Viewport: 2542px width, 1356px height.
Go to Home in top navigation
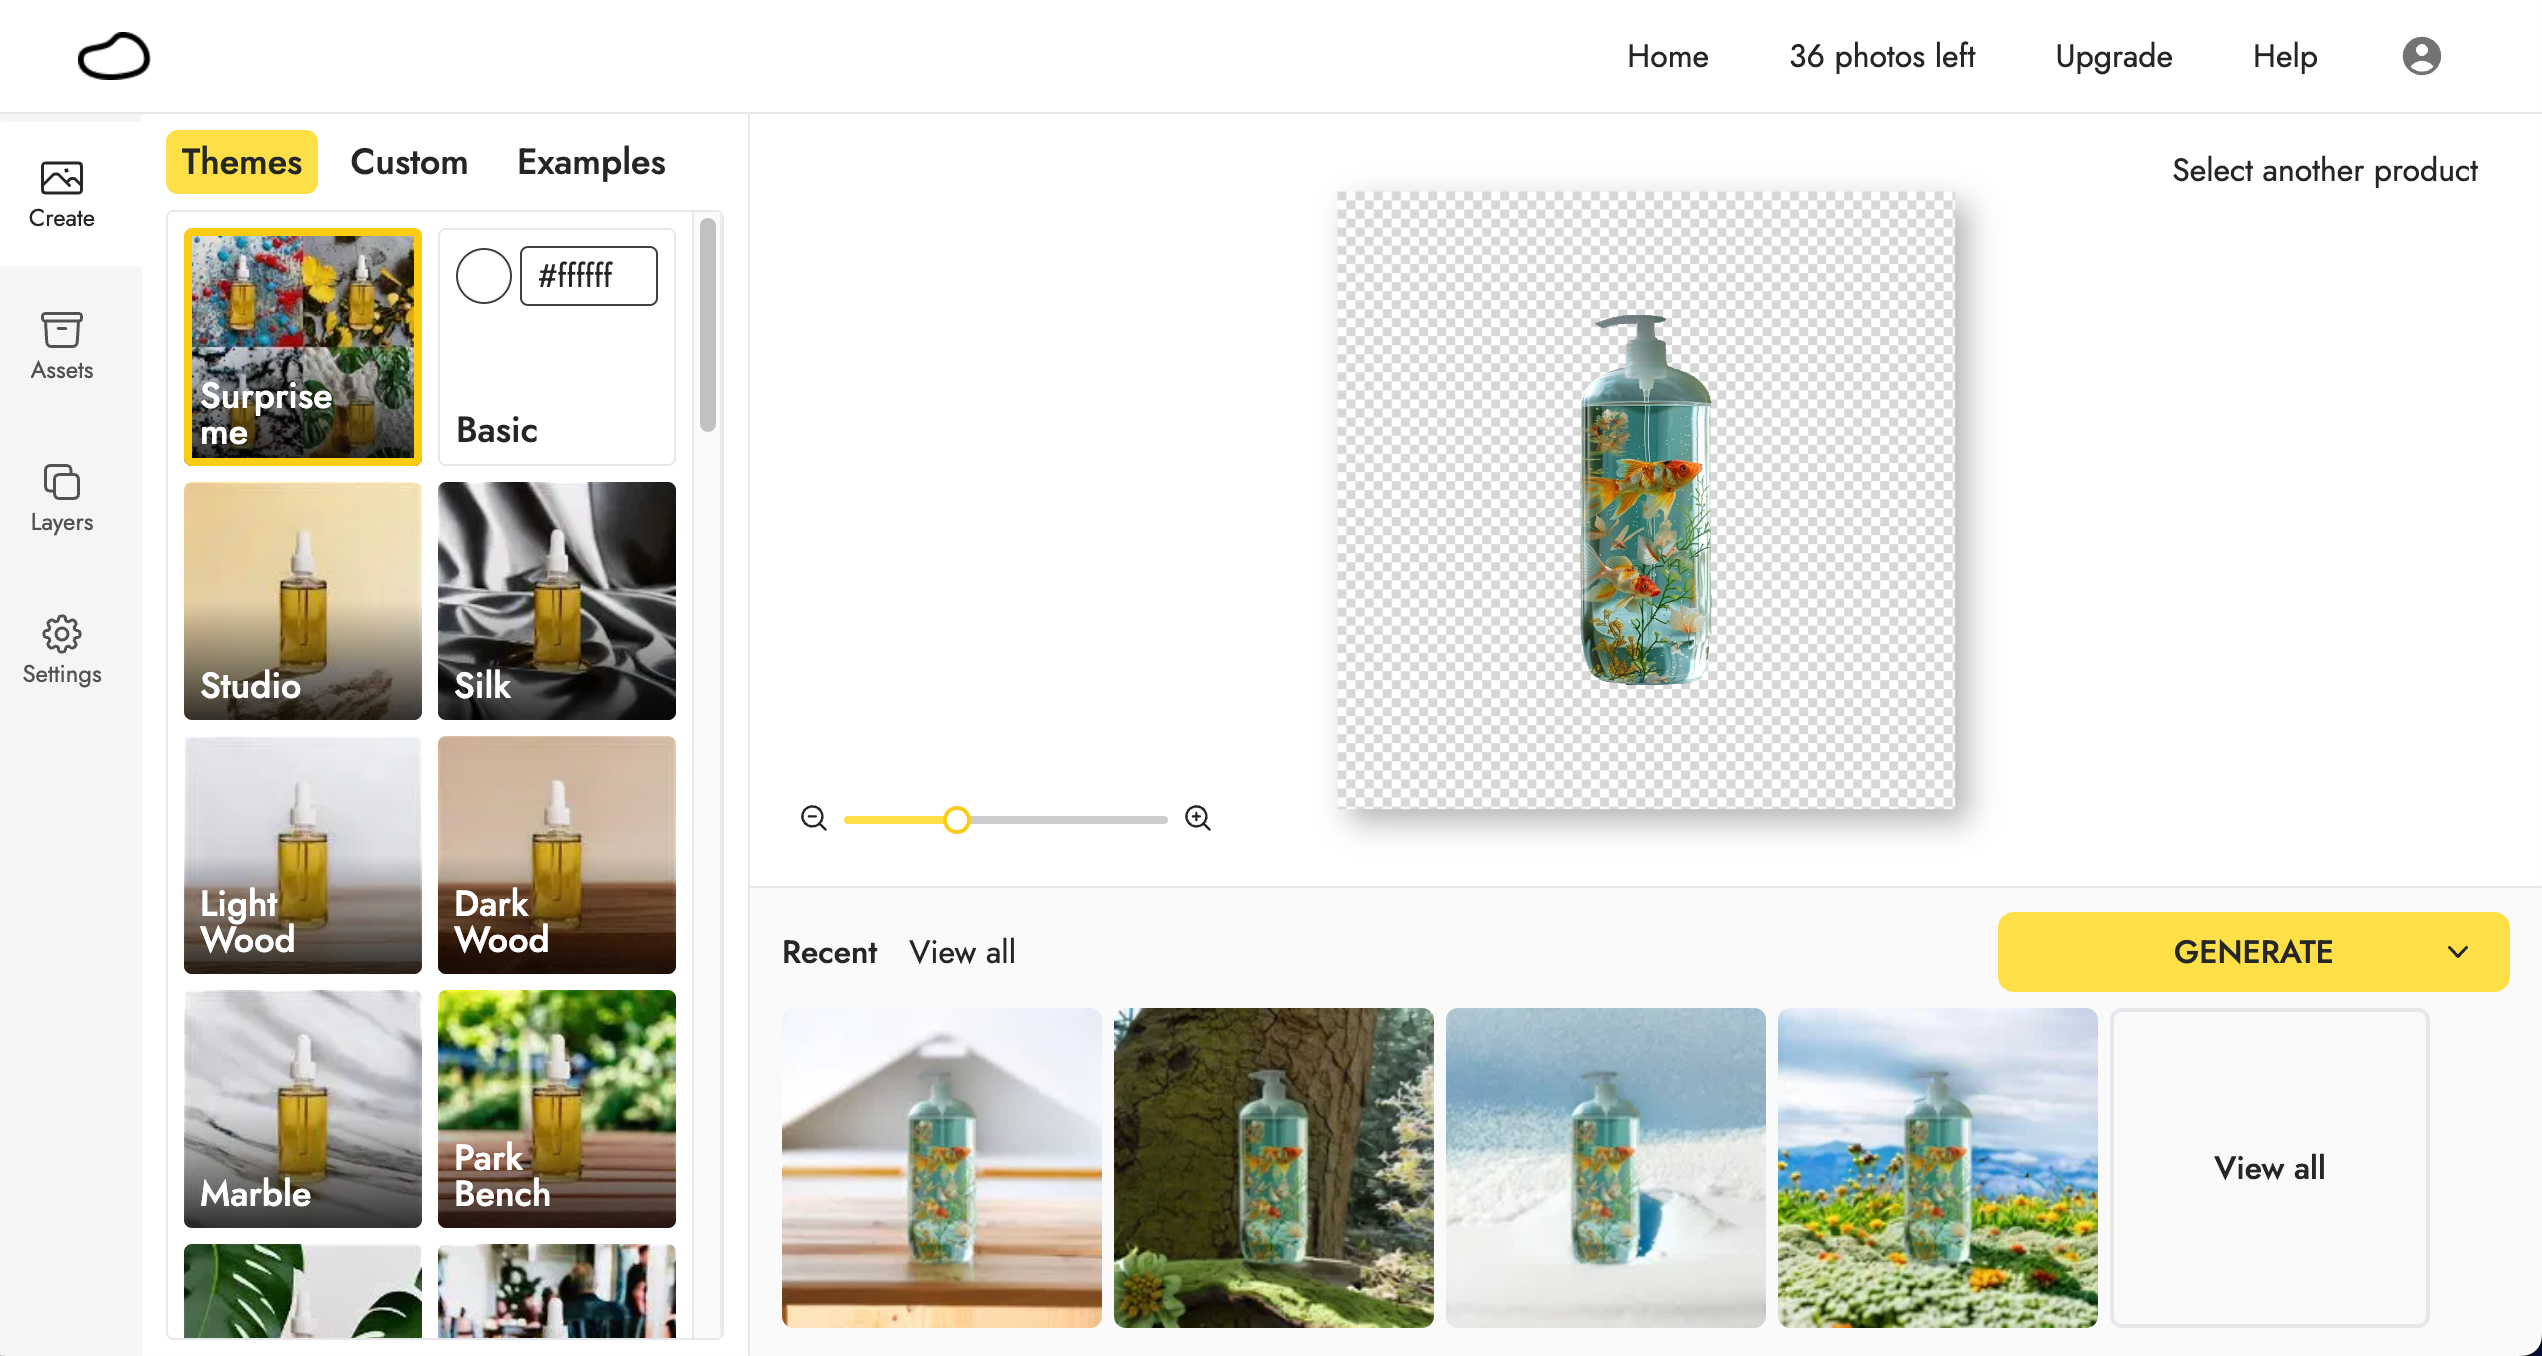[1667, 56]
